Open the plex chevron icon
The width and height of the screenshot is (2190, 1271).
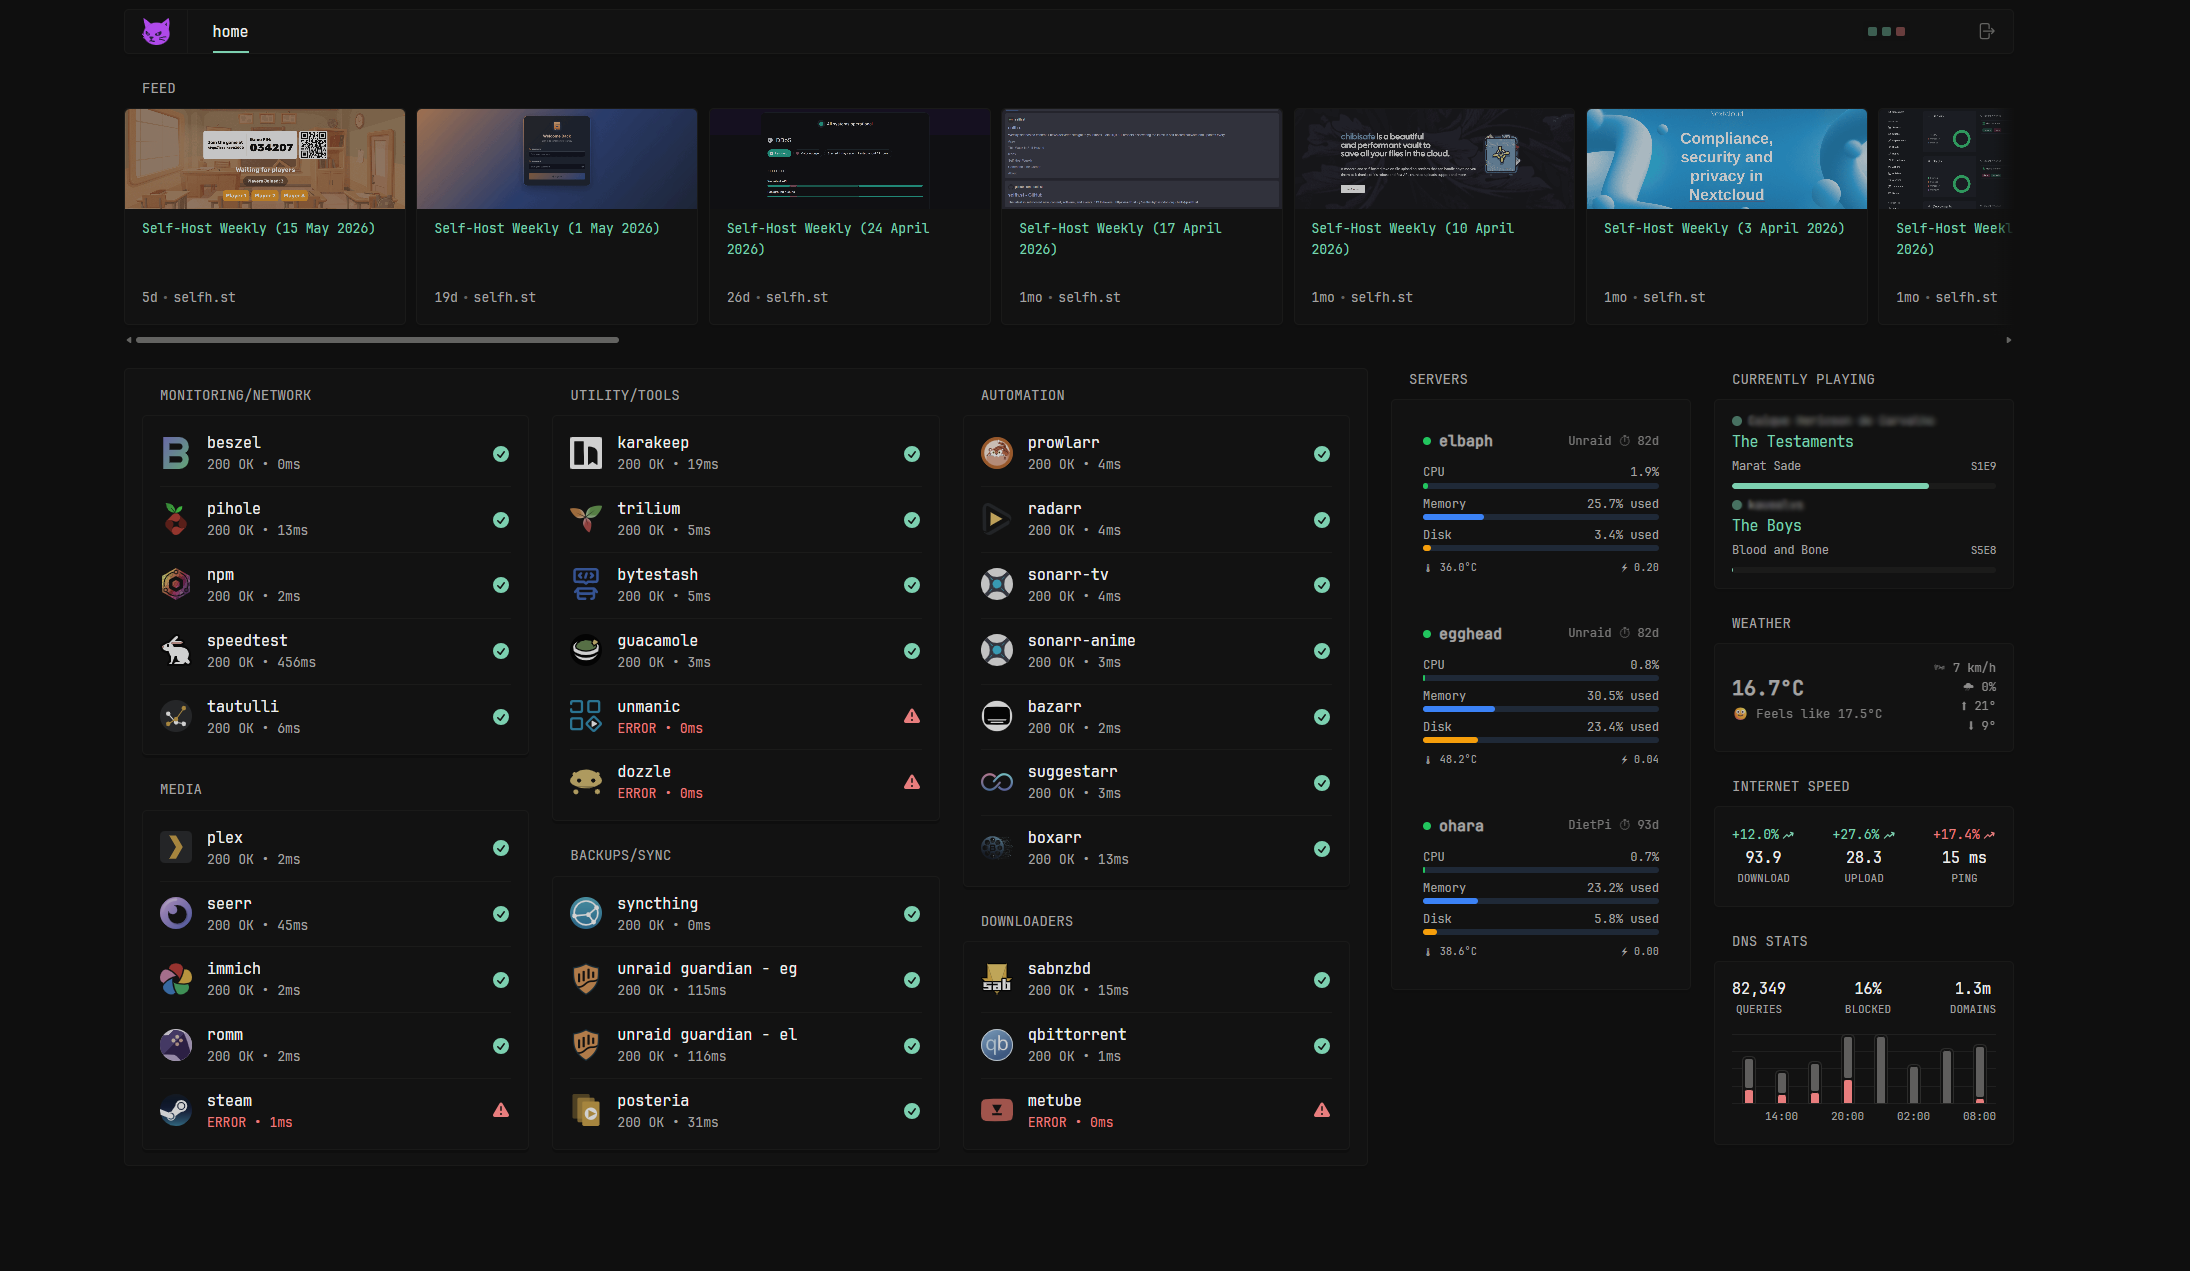[176, 847]
